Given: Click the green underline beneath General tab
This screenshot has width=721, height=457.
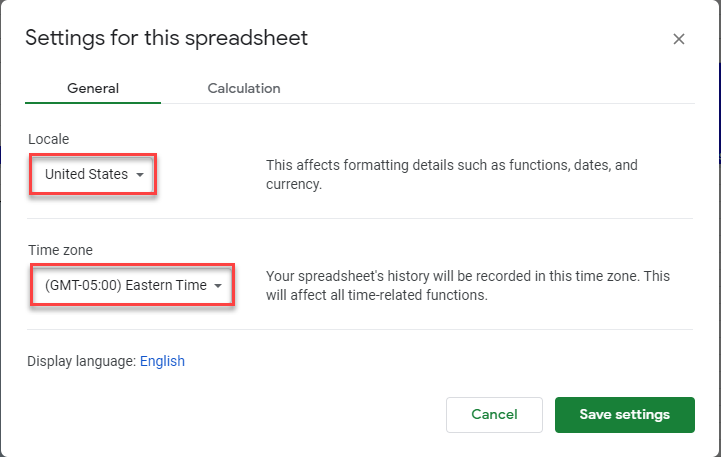Looking at the screenshot, I should tap(93, 102).
